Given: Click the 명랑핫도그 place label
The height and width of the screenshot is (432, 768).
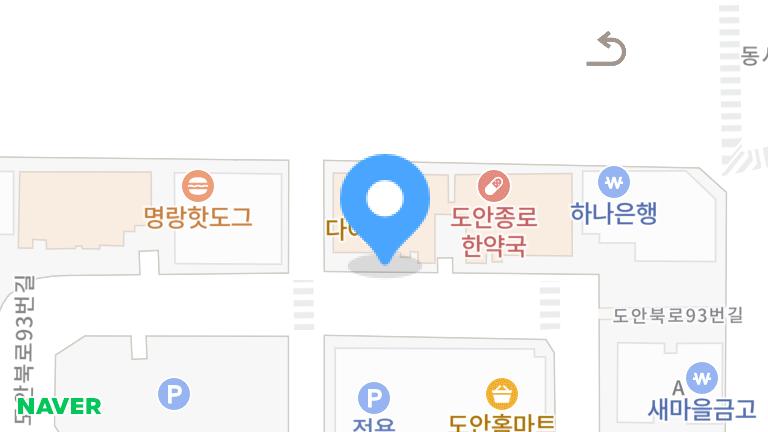Looking at the screenshot, I should tap(198, 217).
